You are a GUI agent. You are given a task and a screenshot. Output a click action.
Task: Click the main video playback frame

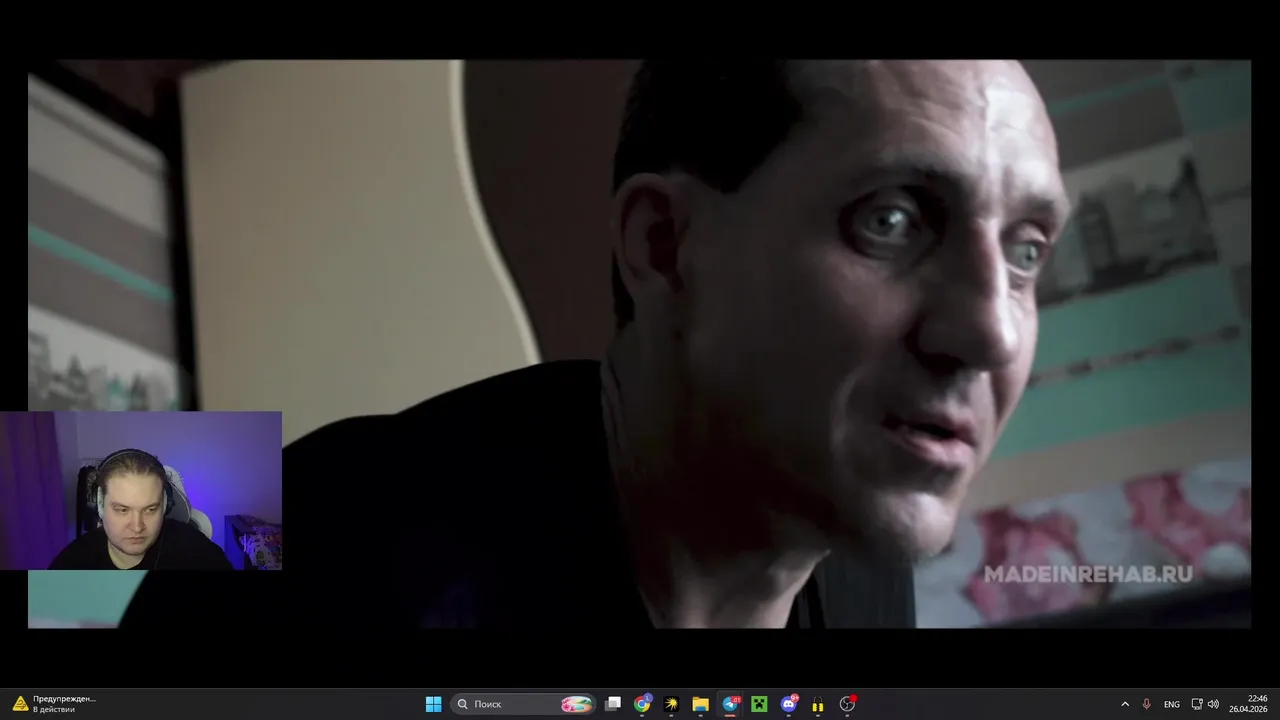tap(639, 344)
